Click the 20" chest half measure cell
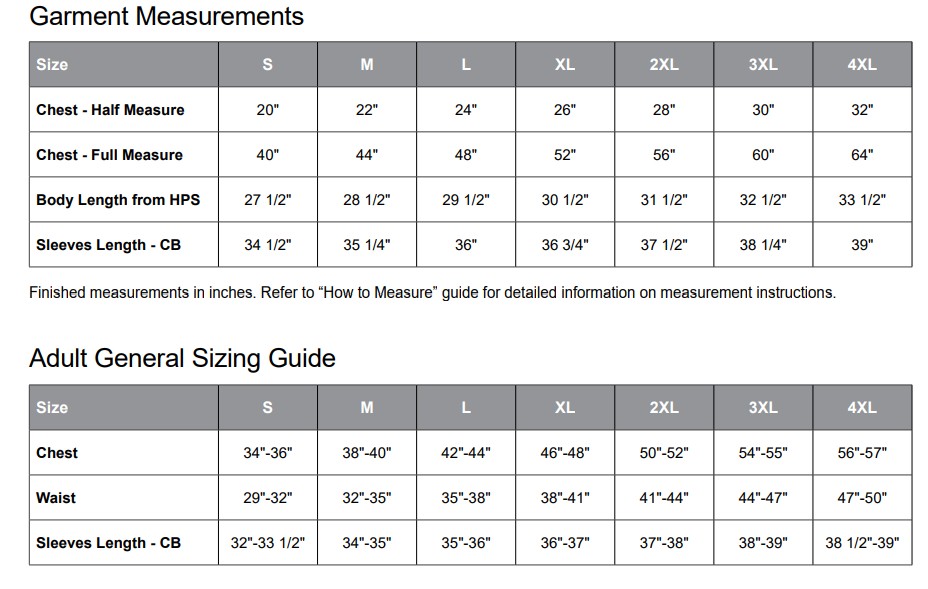Viewport: 928px width, 589px height. [x=268, y=110]
